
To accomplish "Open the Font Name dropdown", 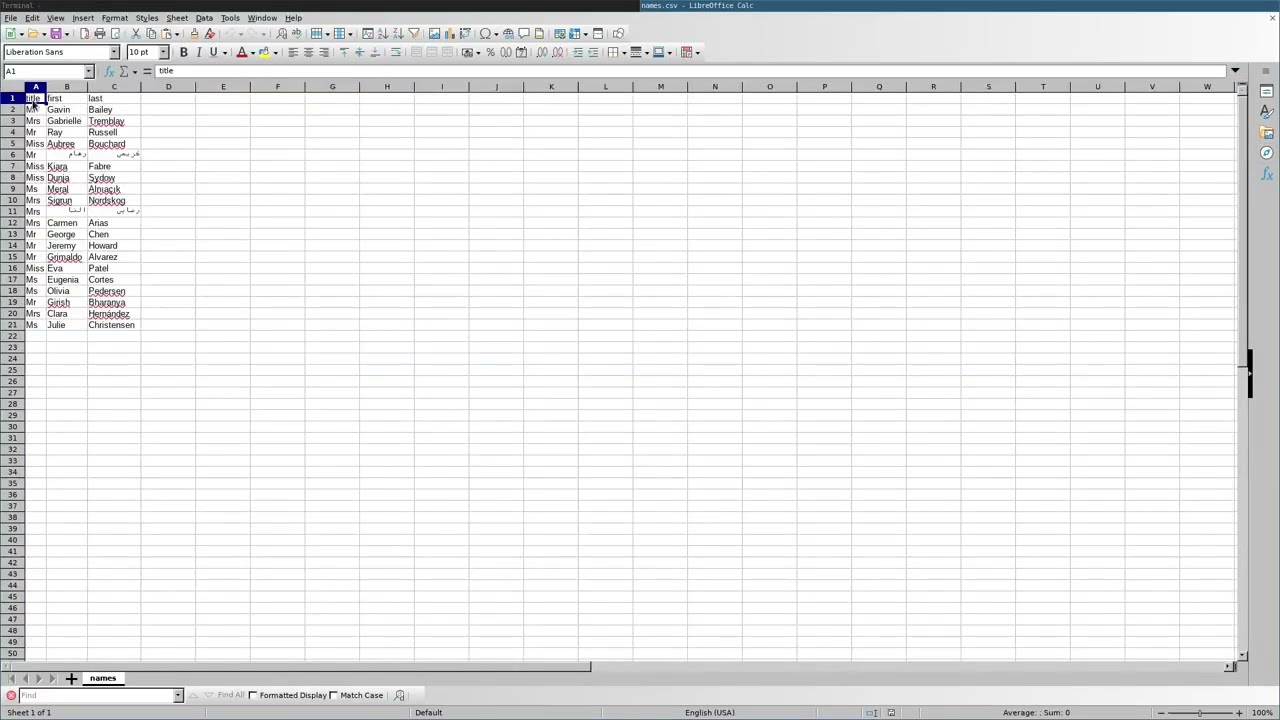I will click(114, 52).
